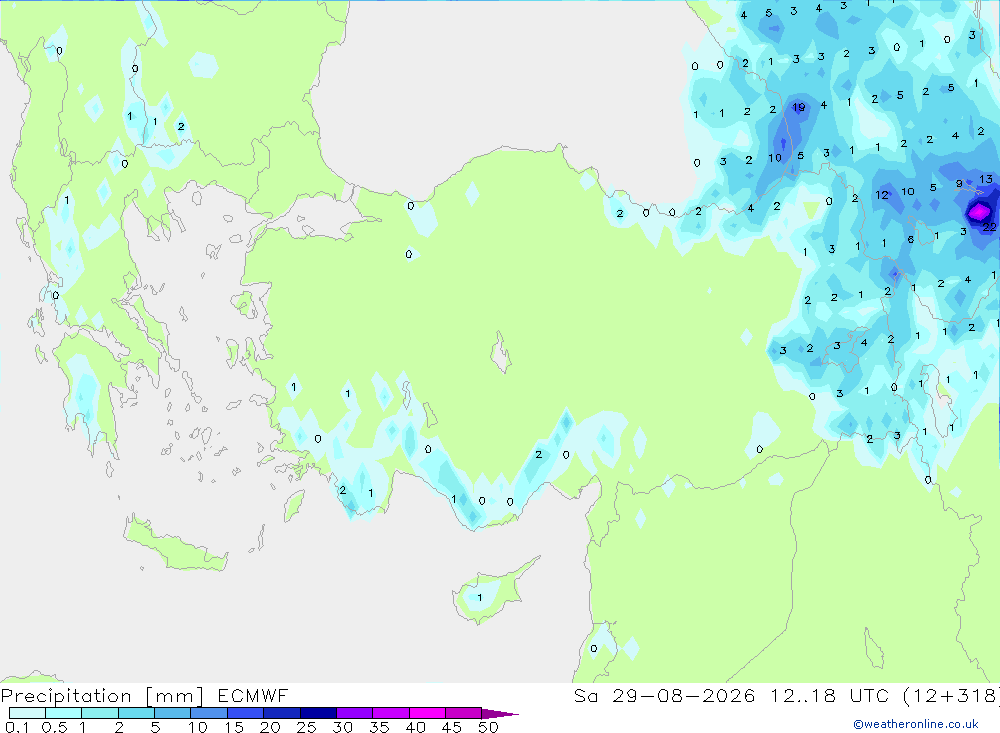Screen dimensions: 1000x733
Task: Click the island of Crete on the map
Action: click(175, 546)
